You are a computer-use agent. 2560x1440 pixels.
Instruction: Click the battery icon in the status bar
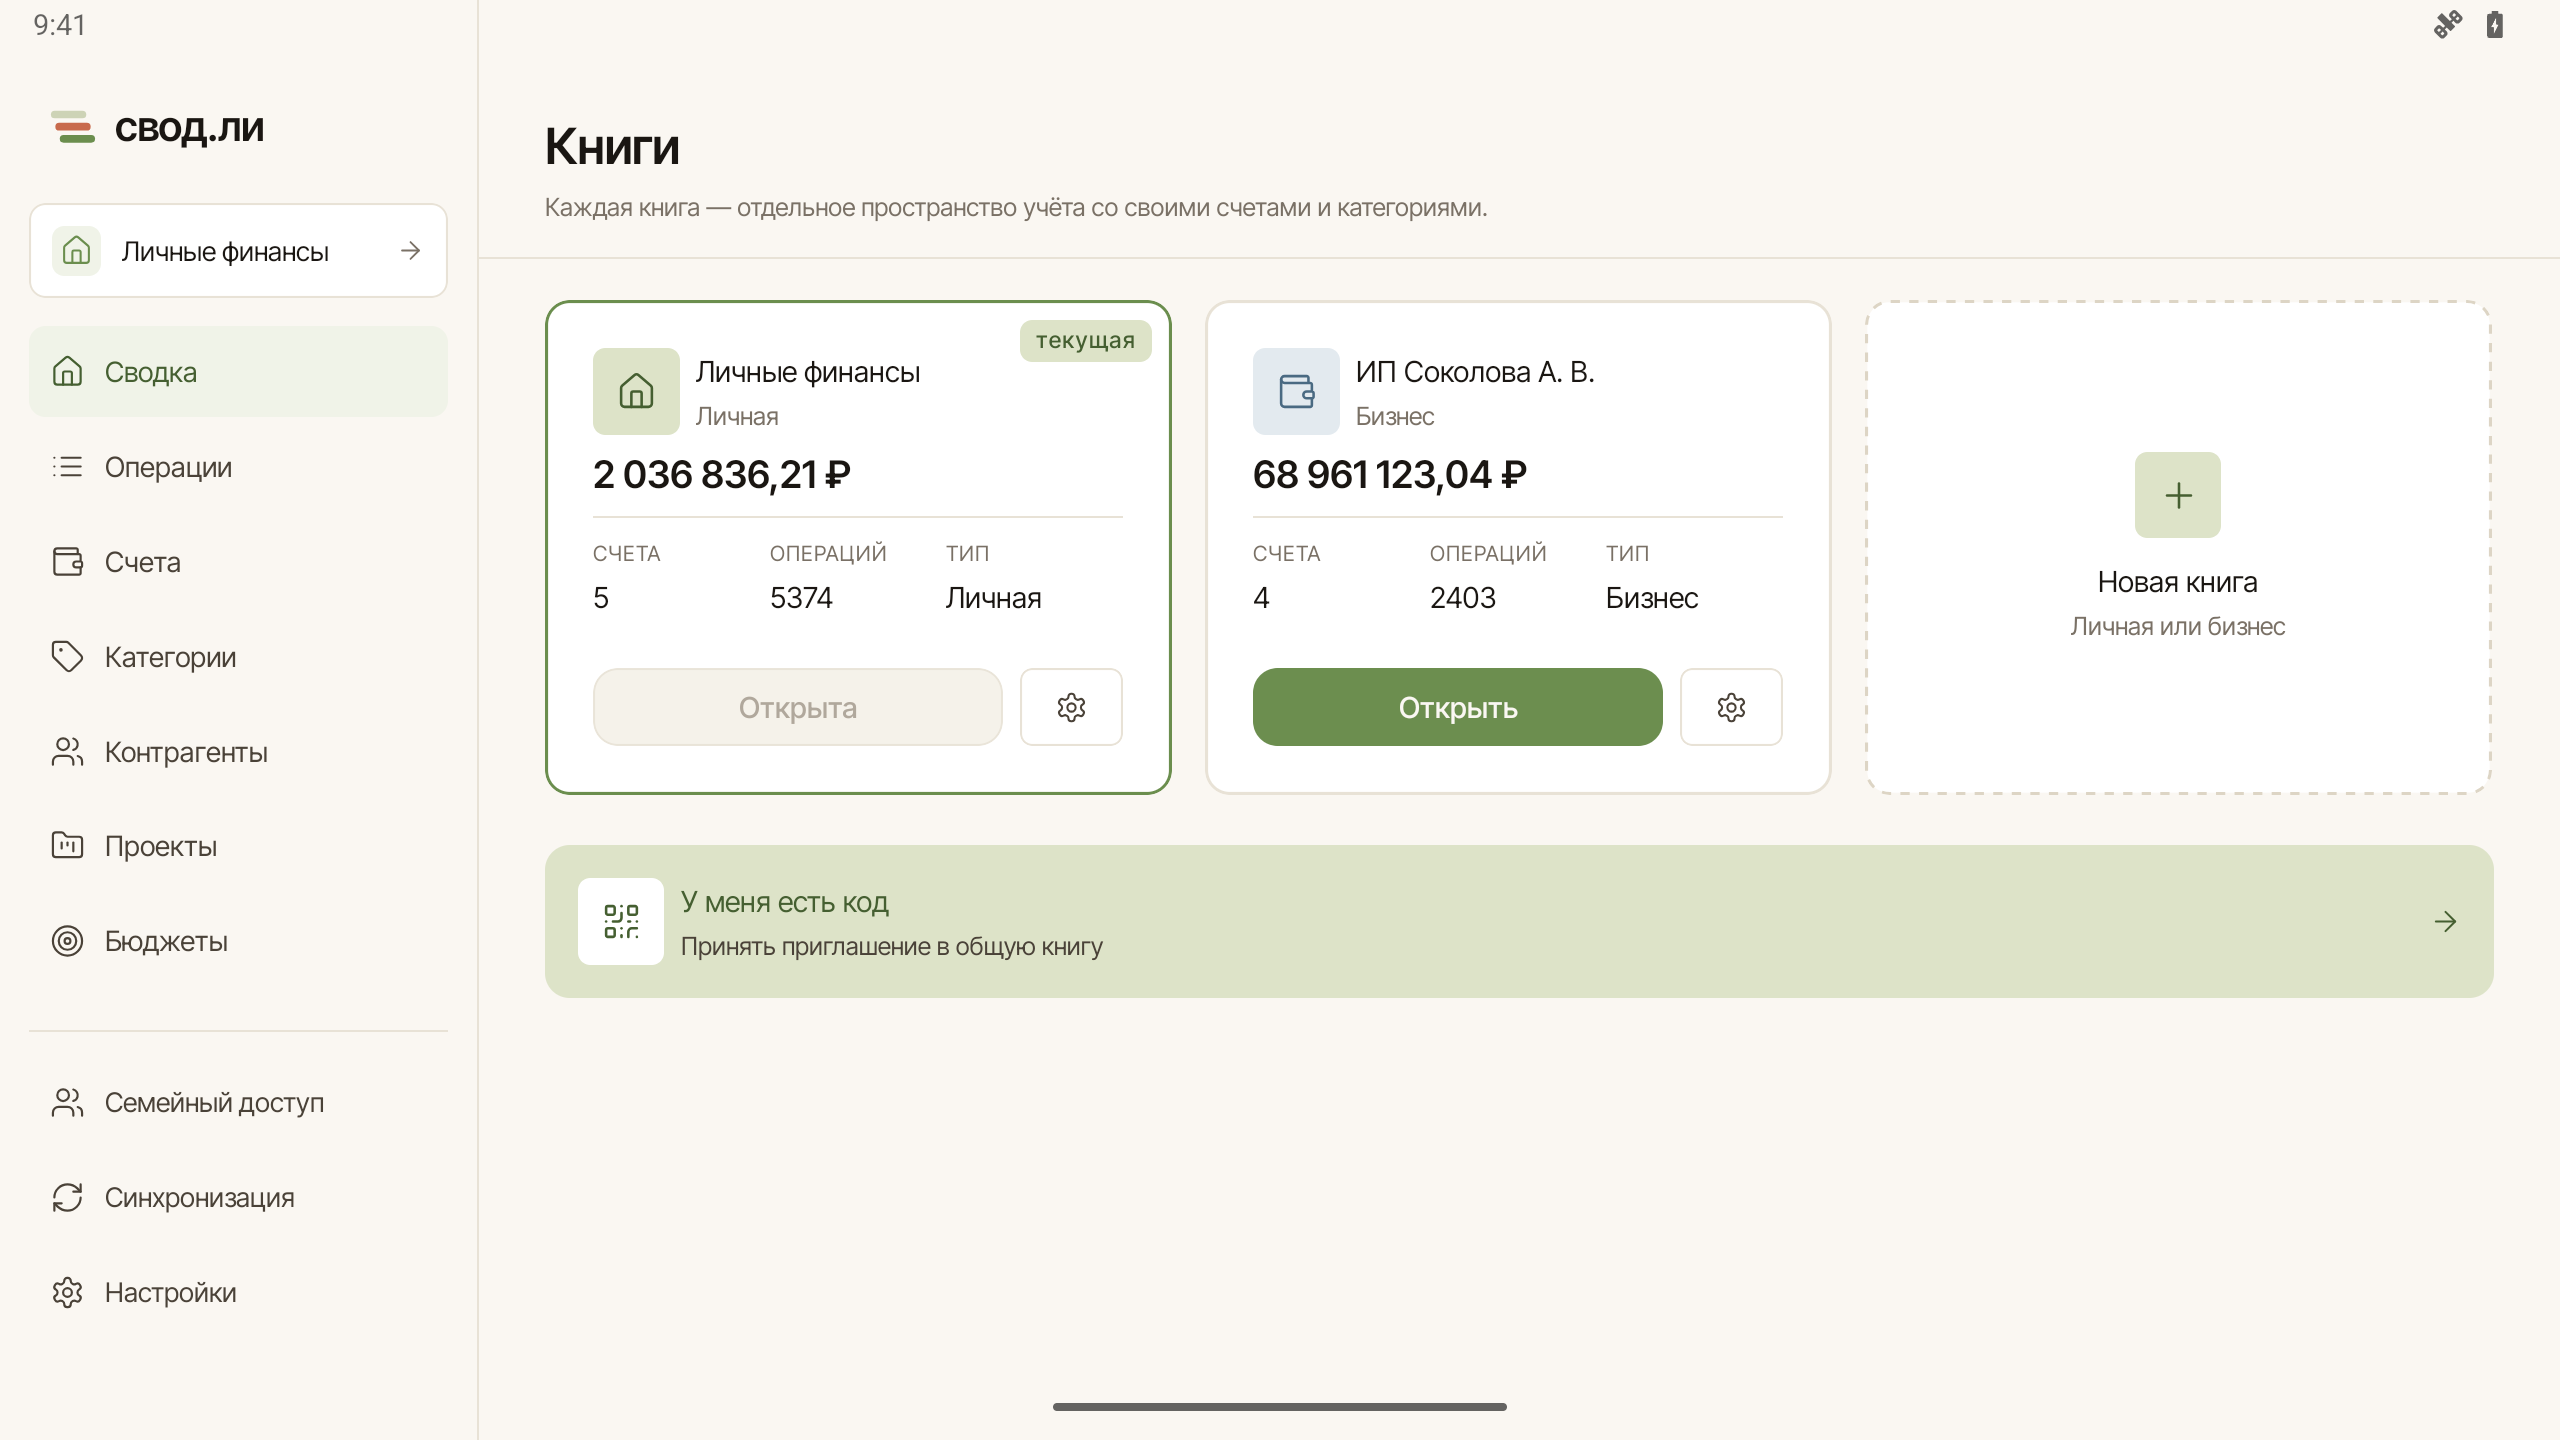click(2495, 24)
